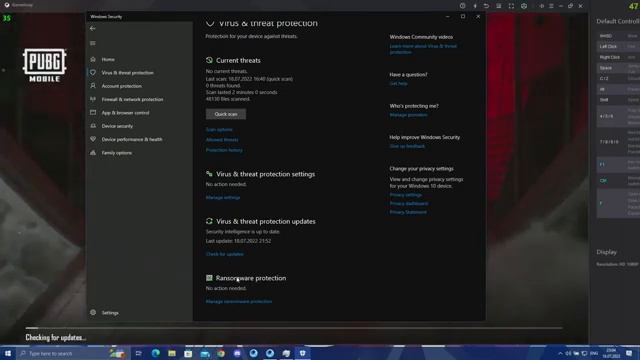Screen dimensions: 640x360
Task: Open Home in Windows Security sidebar
Action: coord(108,60)
